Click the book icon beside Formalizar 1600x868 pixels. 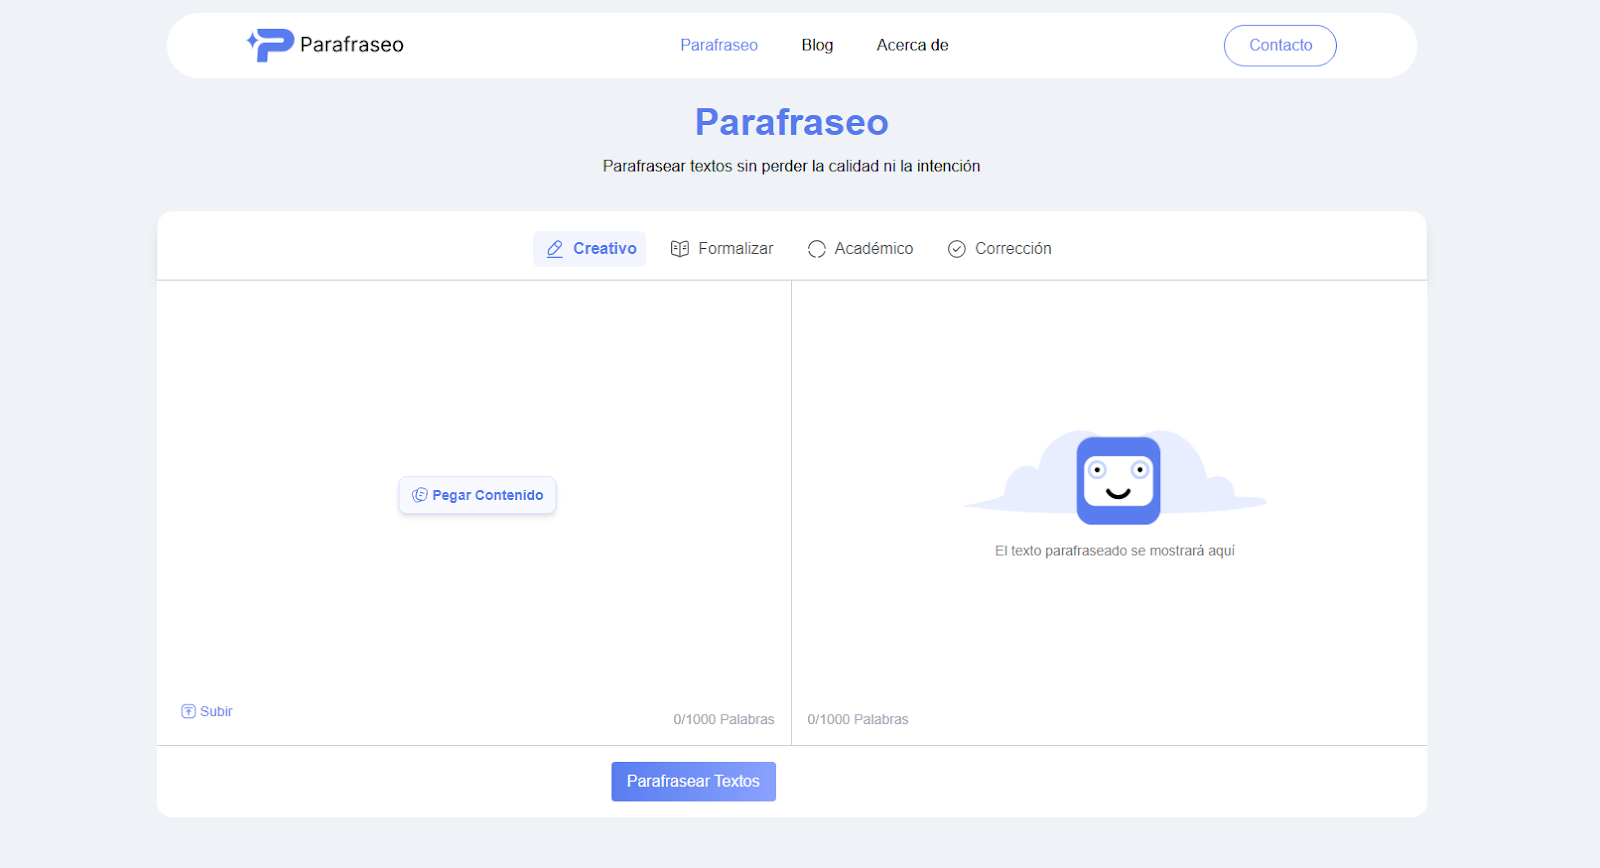point(680,249)
